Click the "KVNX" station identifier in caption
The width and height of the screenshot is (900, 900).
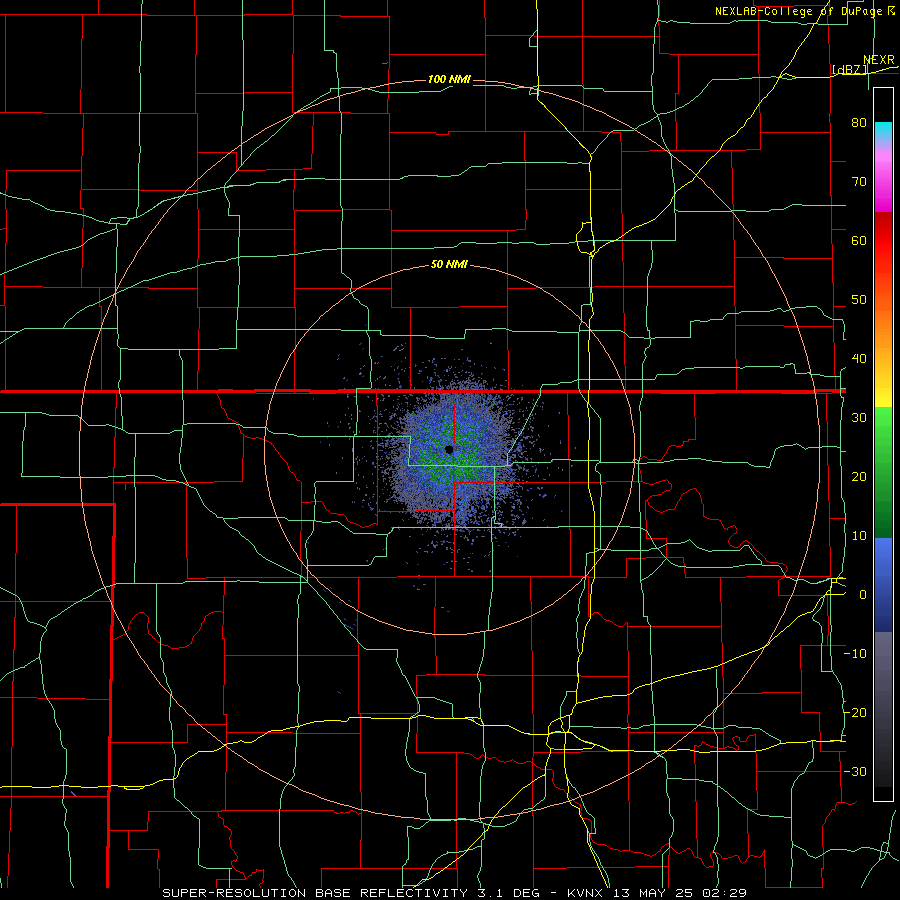coord(588,893)
